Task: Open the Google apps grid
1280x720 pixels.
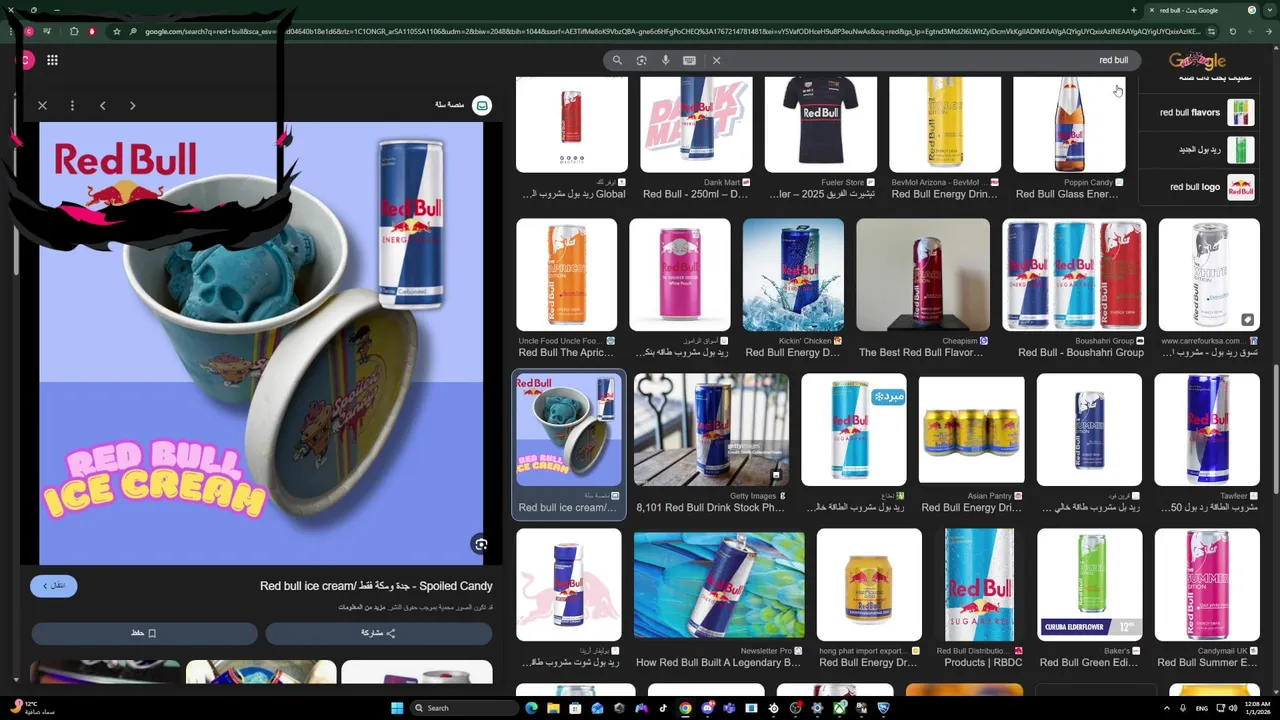Action: 52,60
